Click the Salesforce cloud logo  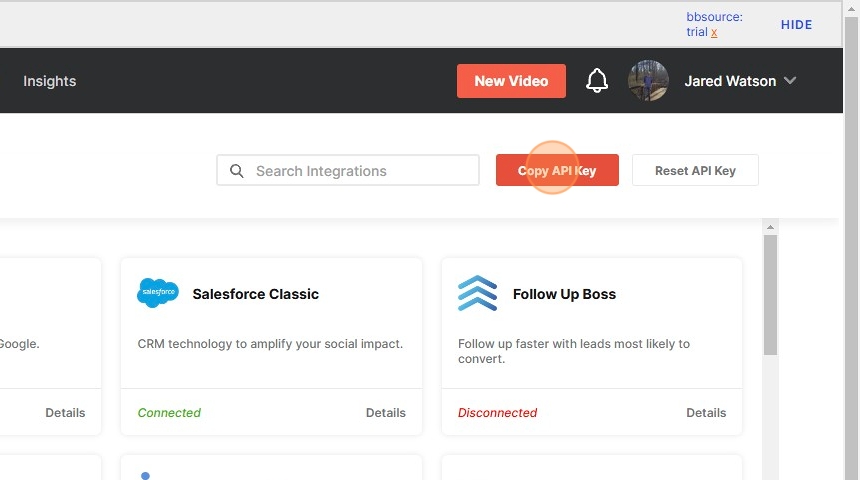pyautogui.click(x=158, y=293)
